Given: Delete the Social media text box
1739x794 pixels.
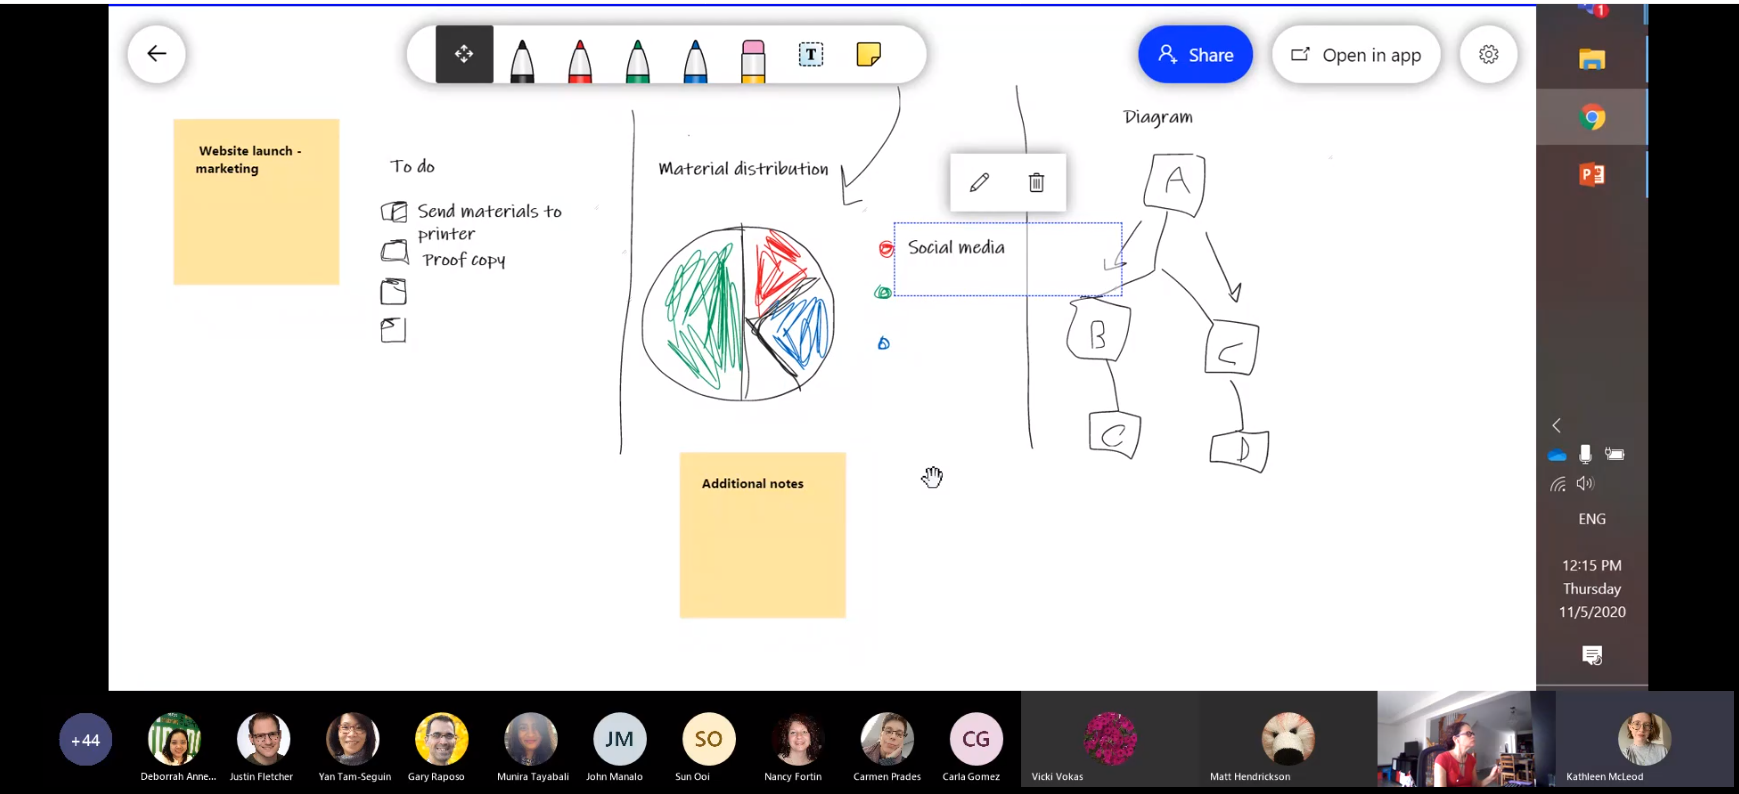Looking at the screenshot, I should click(x=1037, y=182).
